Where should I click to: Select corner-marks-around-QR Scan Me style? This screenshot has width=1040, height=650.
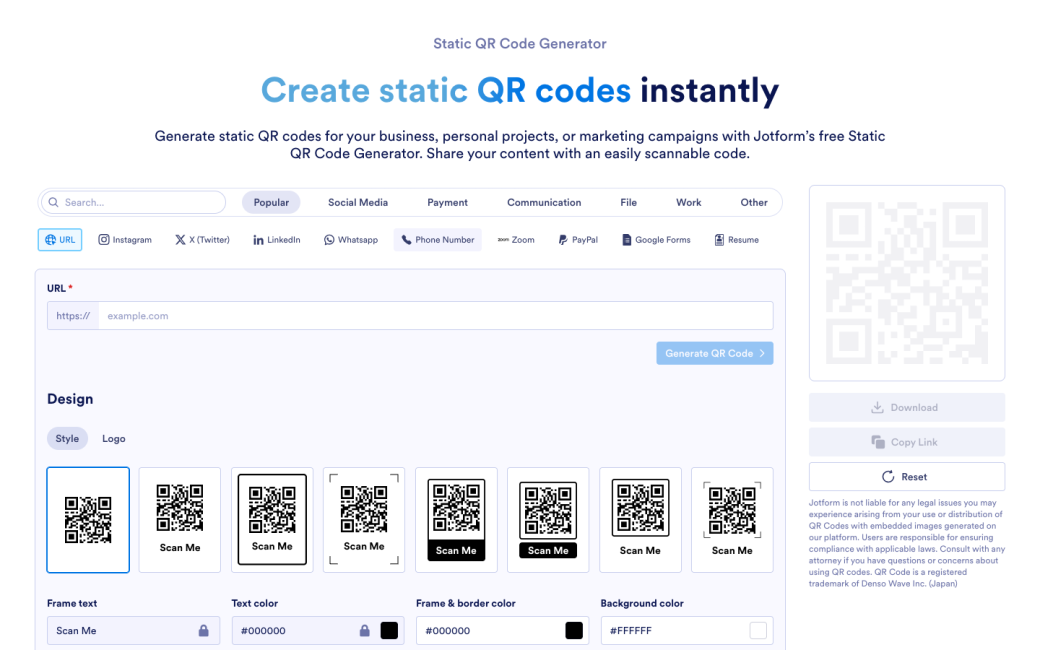click(x=732, y=519)
